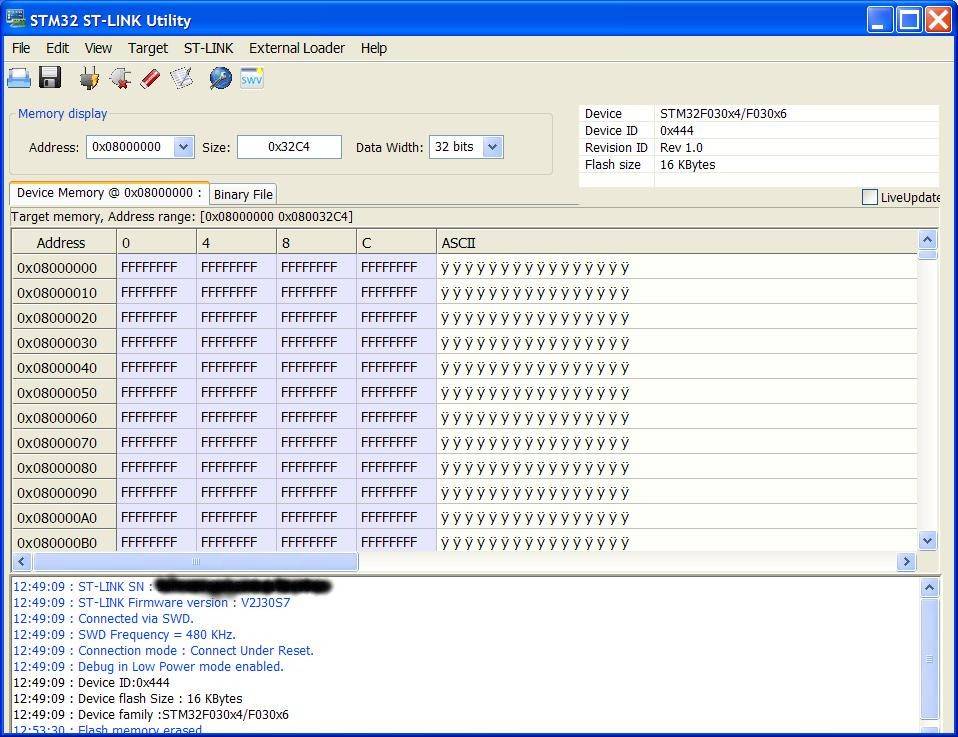Click memory table scroll up arrow

coord(927,240)
